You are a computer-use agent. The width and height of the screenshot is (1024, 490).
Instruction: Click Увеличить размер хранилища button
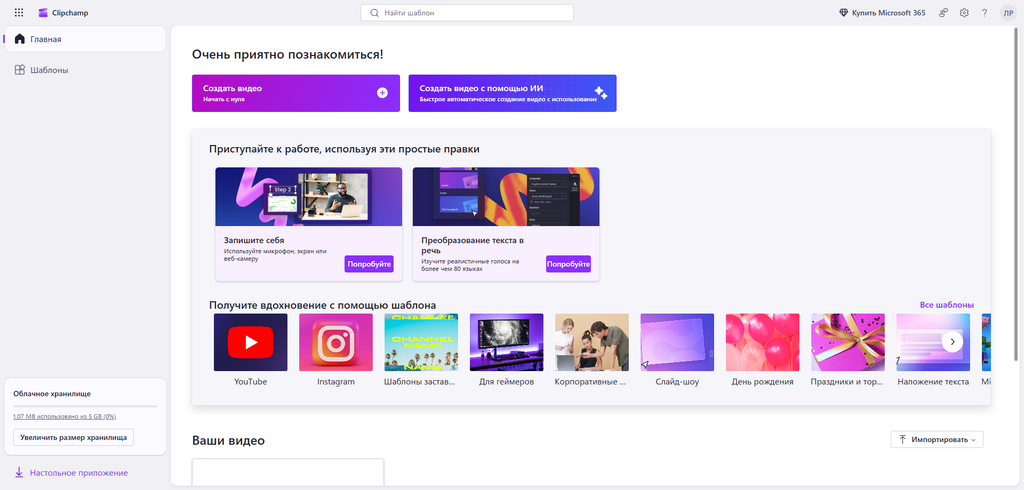[73, 437]
